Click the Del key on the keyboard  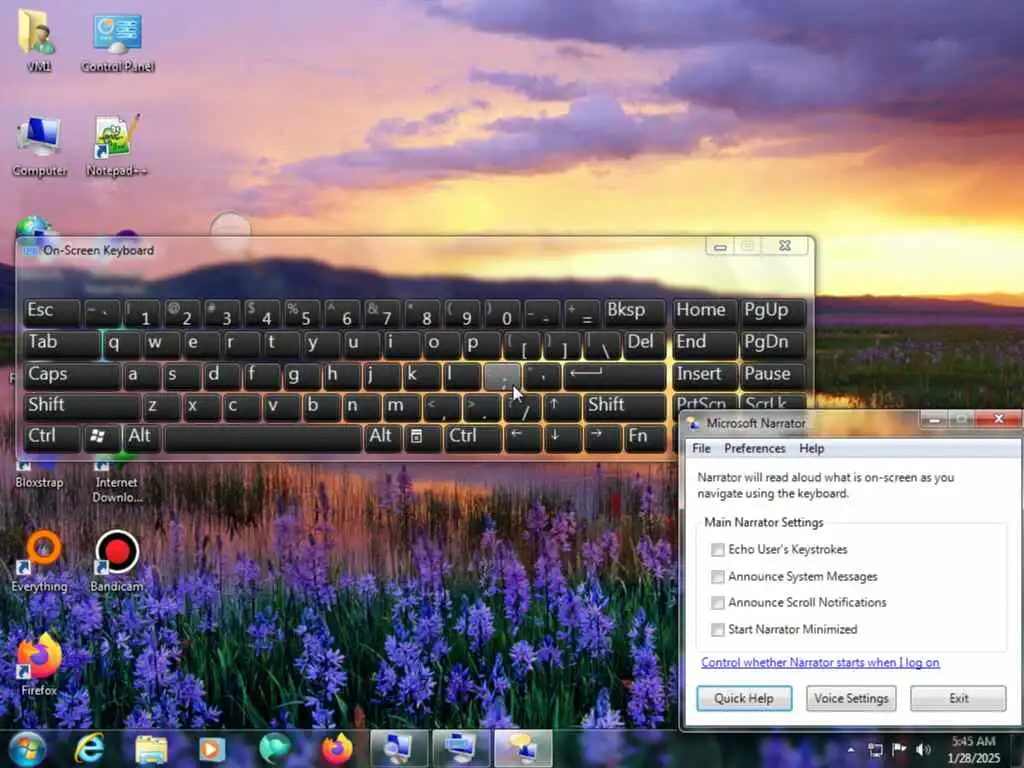pos(645,344)
